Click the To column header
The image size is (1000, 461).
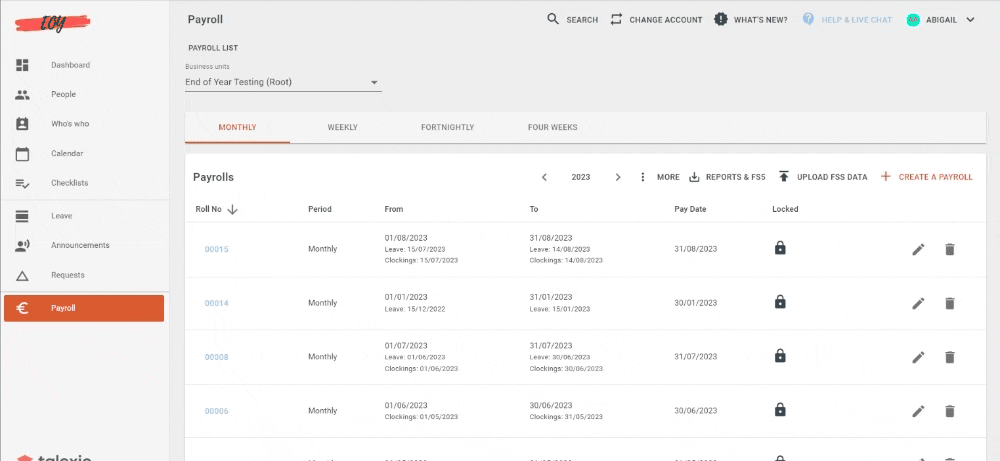pyautogui.click(x=534, y=209)
